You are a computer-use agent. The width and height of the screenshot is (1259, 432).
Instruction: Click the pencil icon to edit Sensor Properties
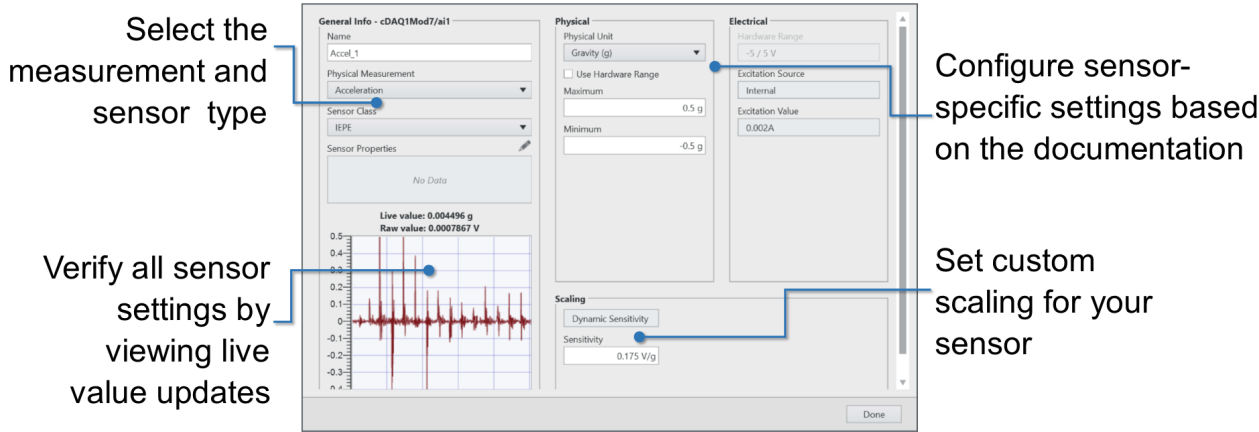(x=525, y=146)
